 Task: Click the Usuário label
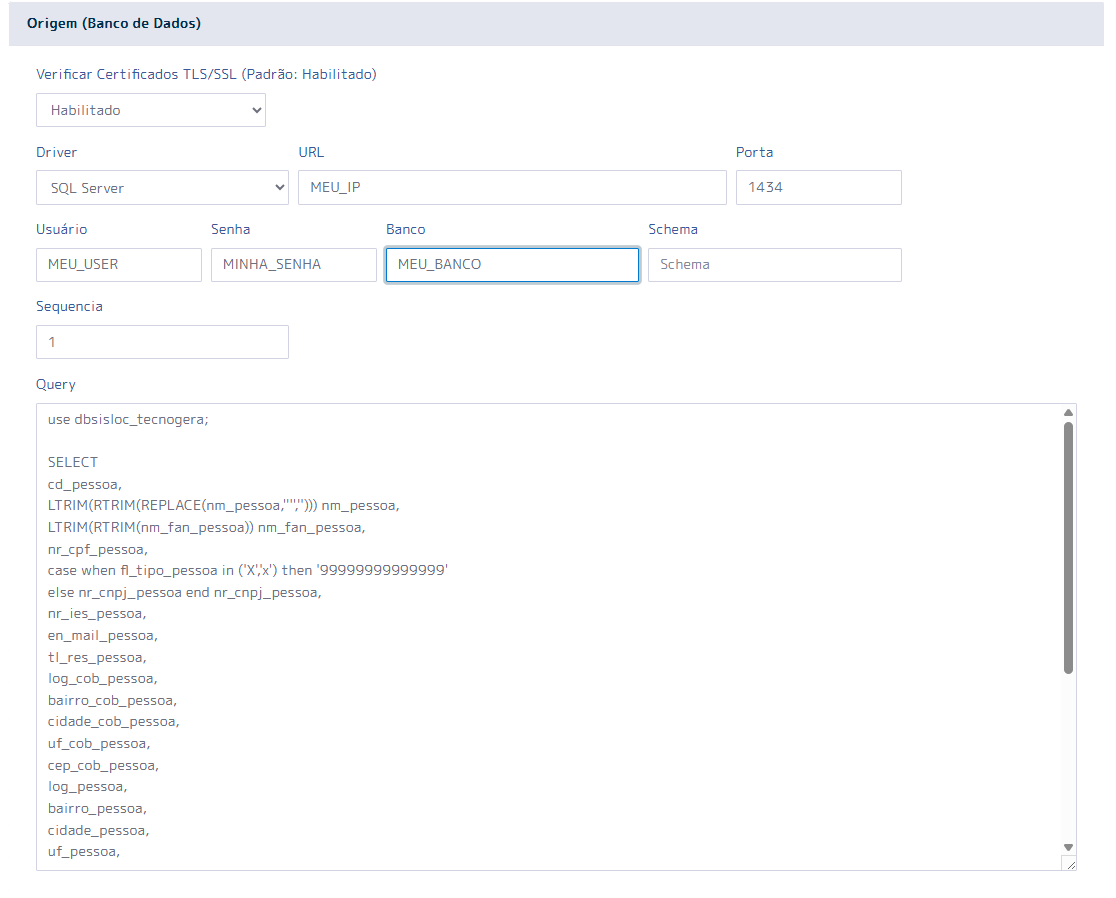tap(62, 229)
